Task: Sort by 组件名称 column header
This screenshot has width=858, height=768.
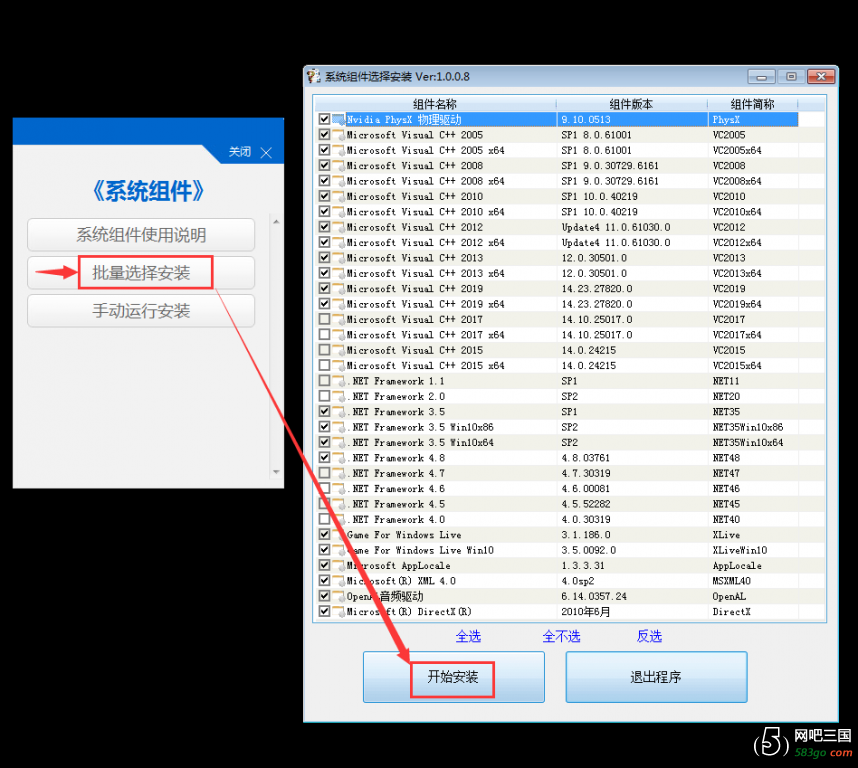Action: click(435, 104)
